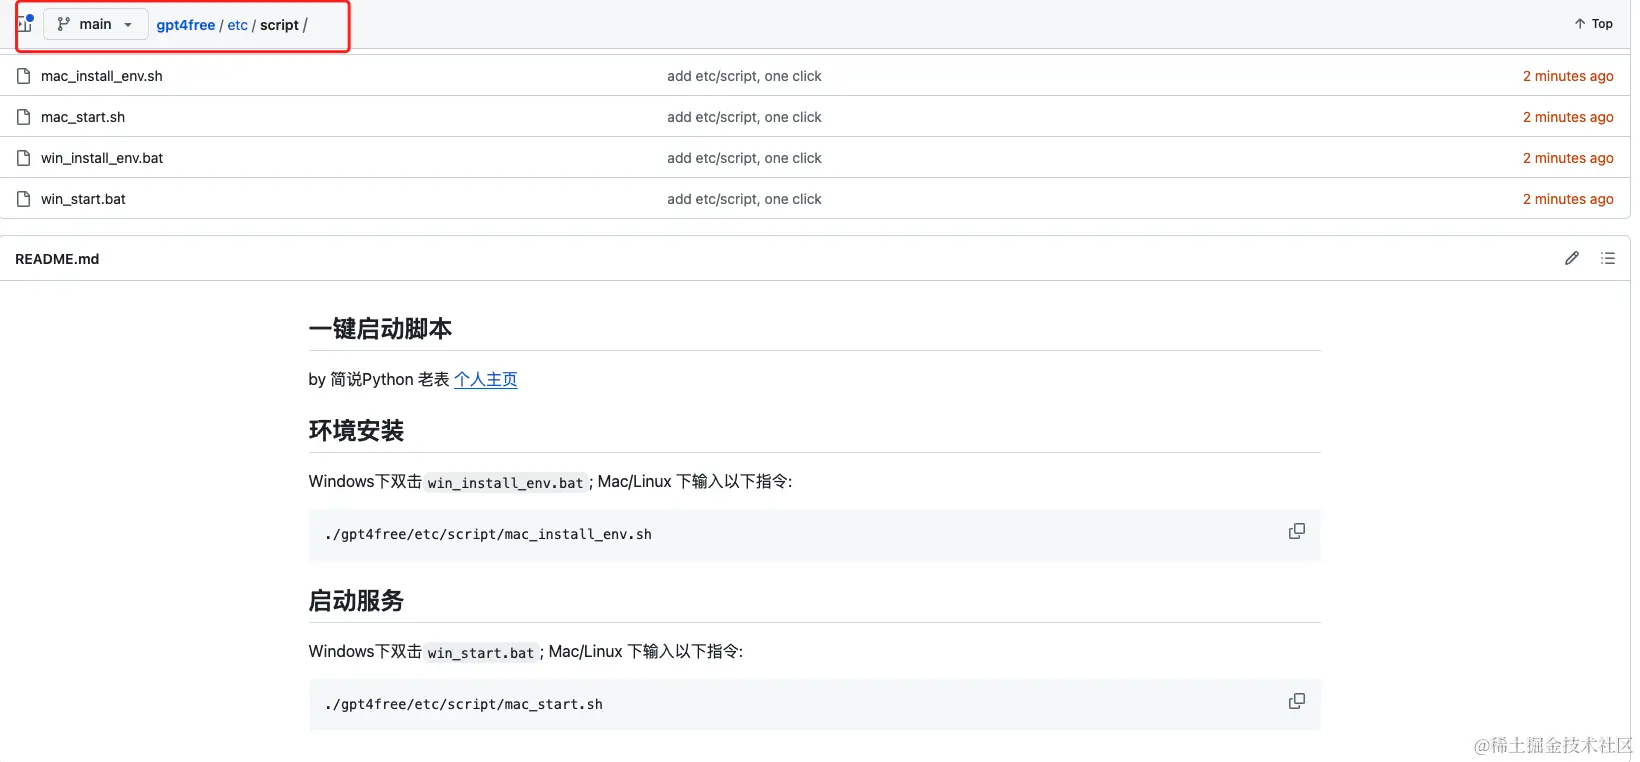Click the 环境安装 heading
1640x762 pixels.
click(x=356, y=431)
